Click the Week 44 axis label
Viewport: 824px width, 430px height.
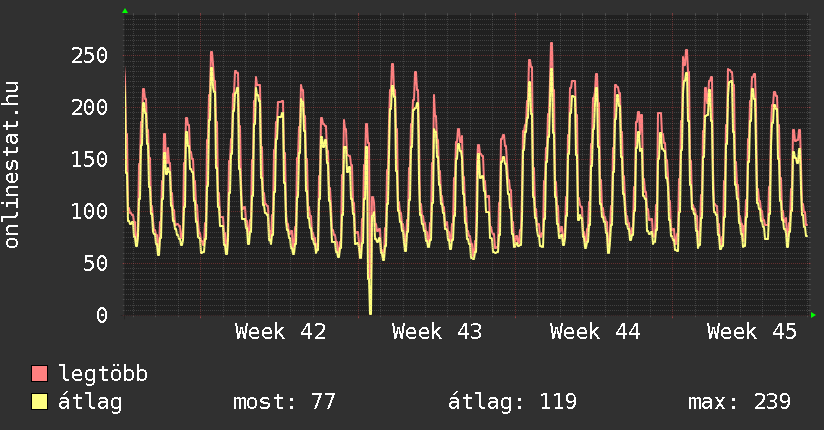click(595, 332)
